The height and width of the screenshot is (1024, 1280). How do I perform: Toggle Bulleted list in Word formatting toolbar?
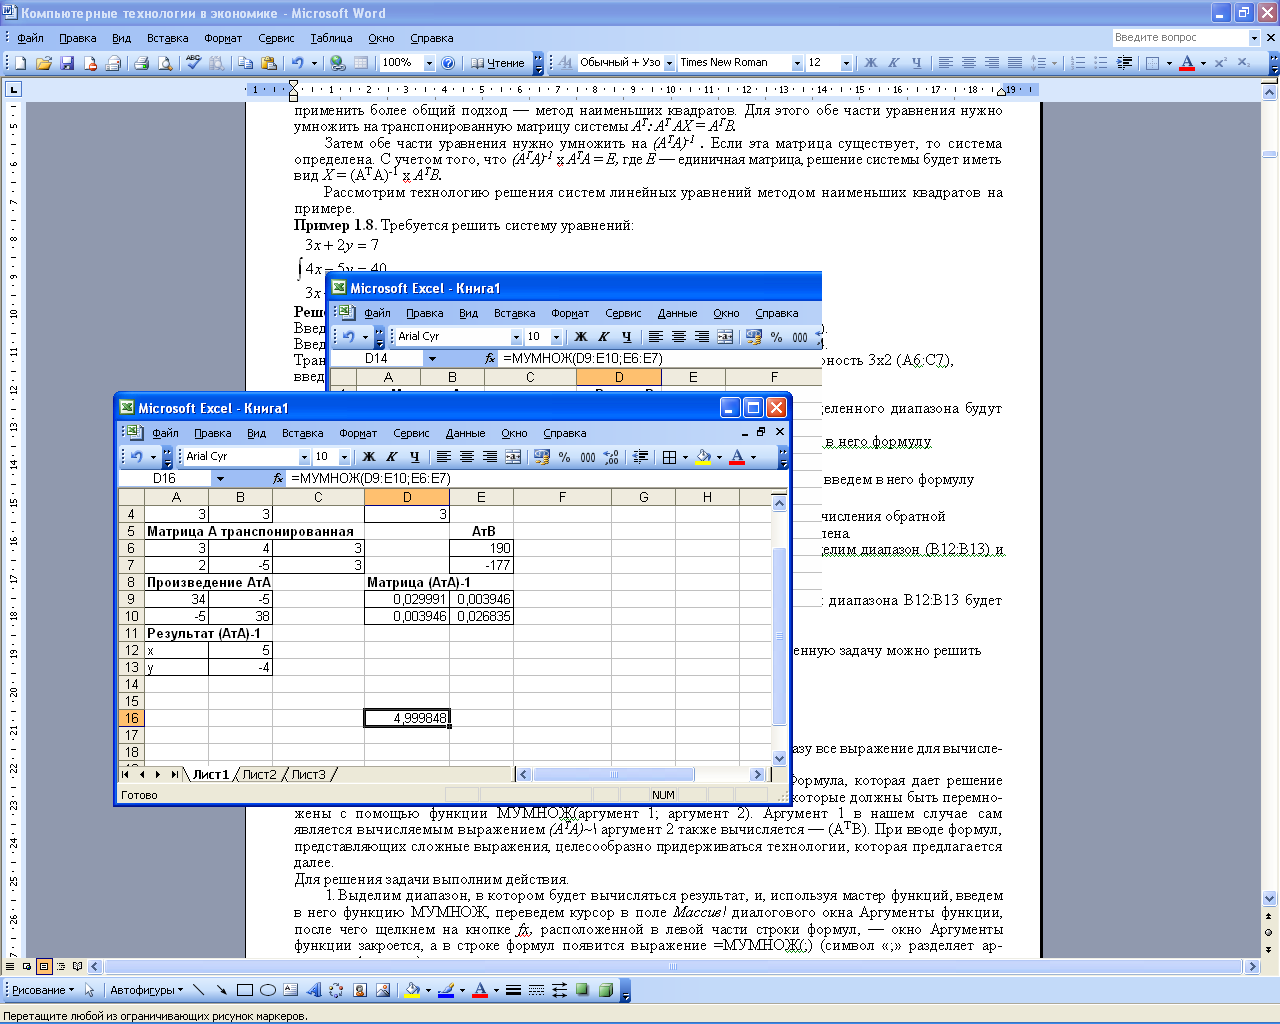pyautogui.click(x=1101, y=63)
